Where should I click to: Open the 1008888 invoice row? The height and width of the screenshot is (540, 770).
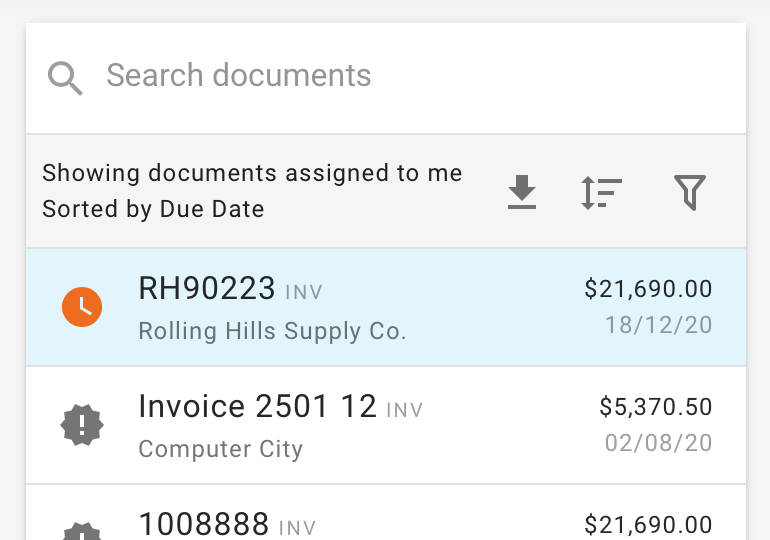point(386,513)
